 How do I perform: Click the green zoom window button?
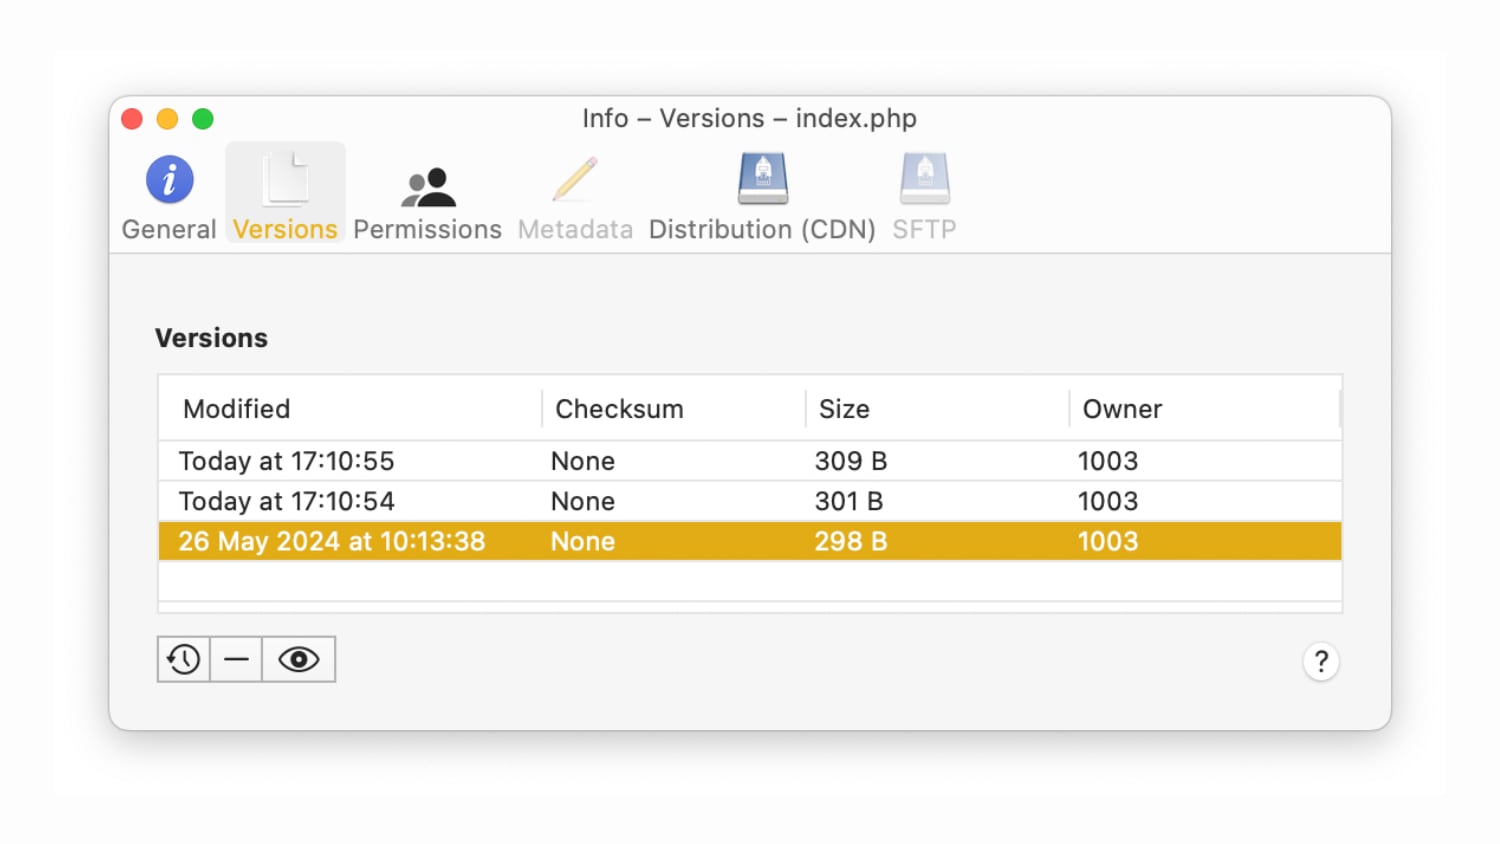tap(203, 119)
